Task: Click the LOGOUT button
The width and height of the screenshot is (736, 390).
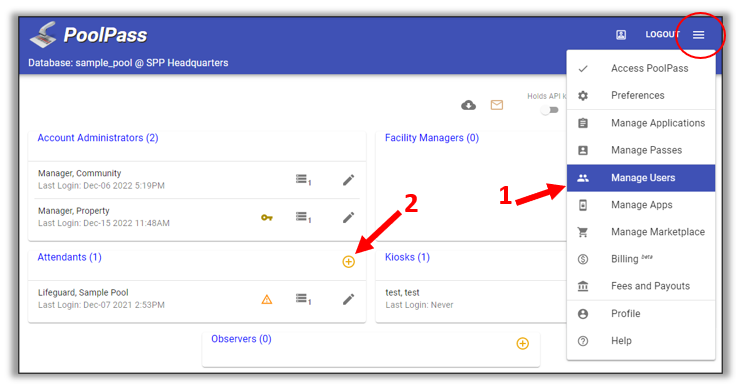Action: [x=662, y=35]
